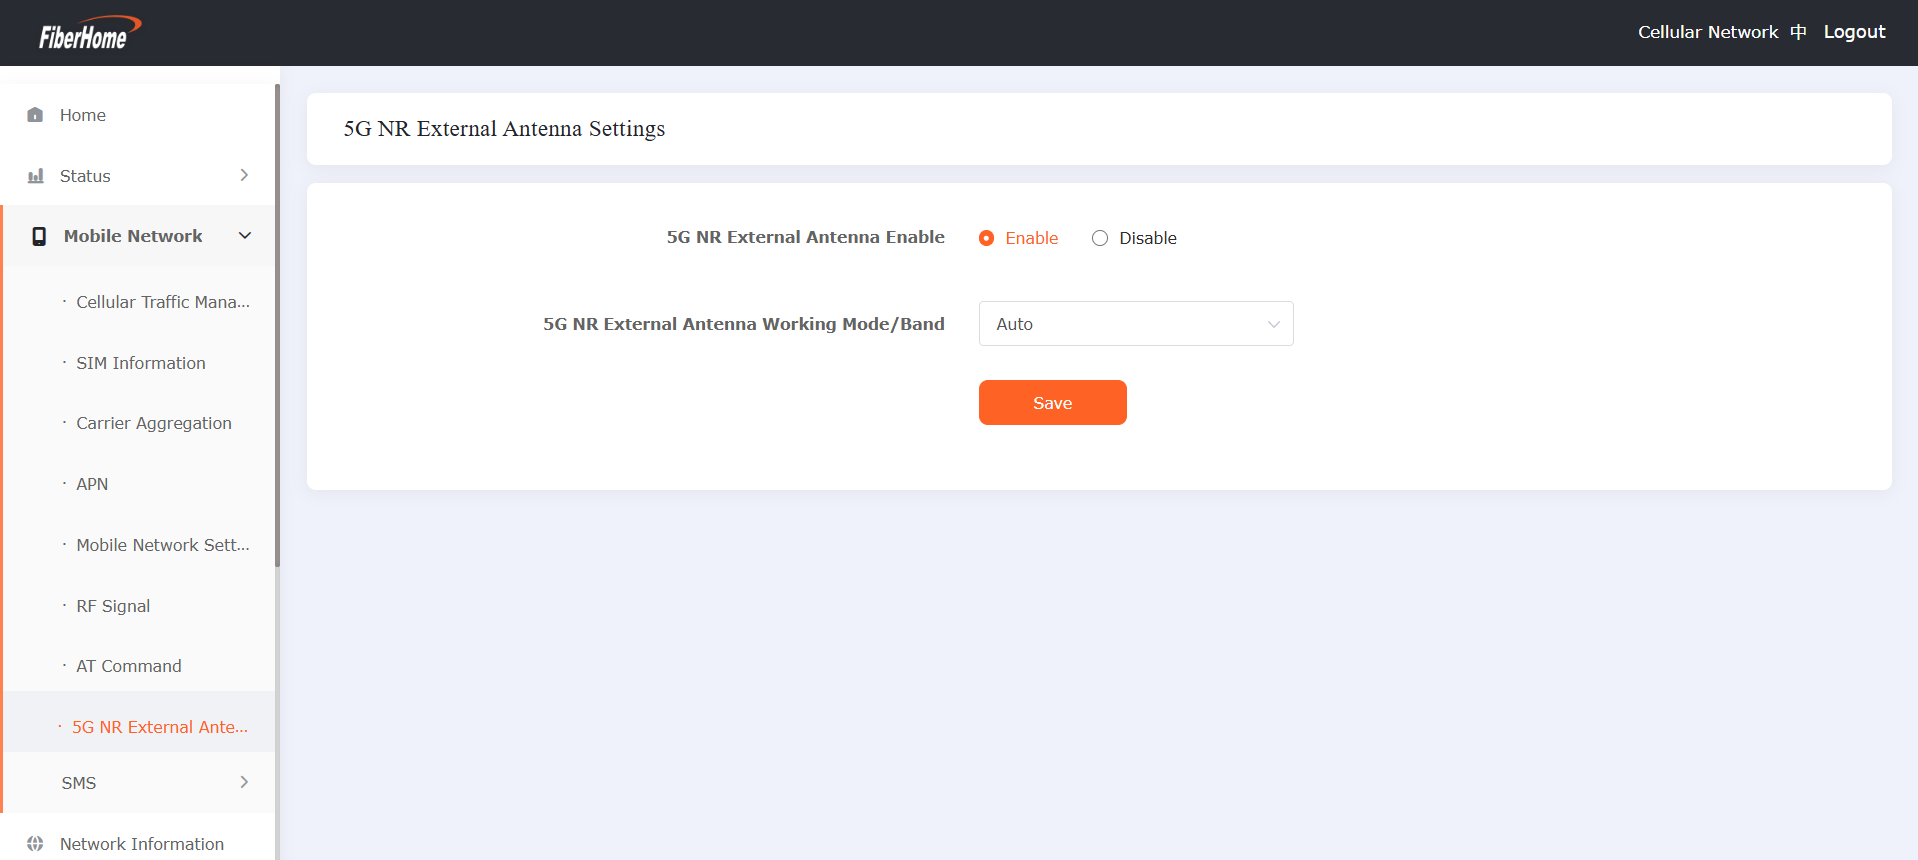Expand the Status menu chevron
Image resolution: width=1918 pixels, height=860 pixels.
click(244, 175)
